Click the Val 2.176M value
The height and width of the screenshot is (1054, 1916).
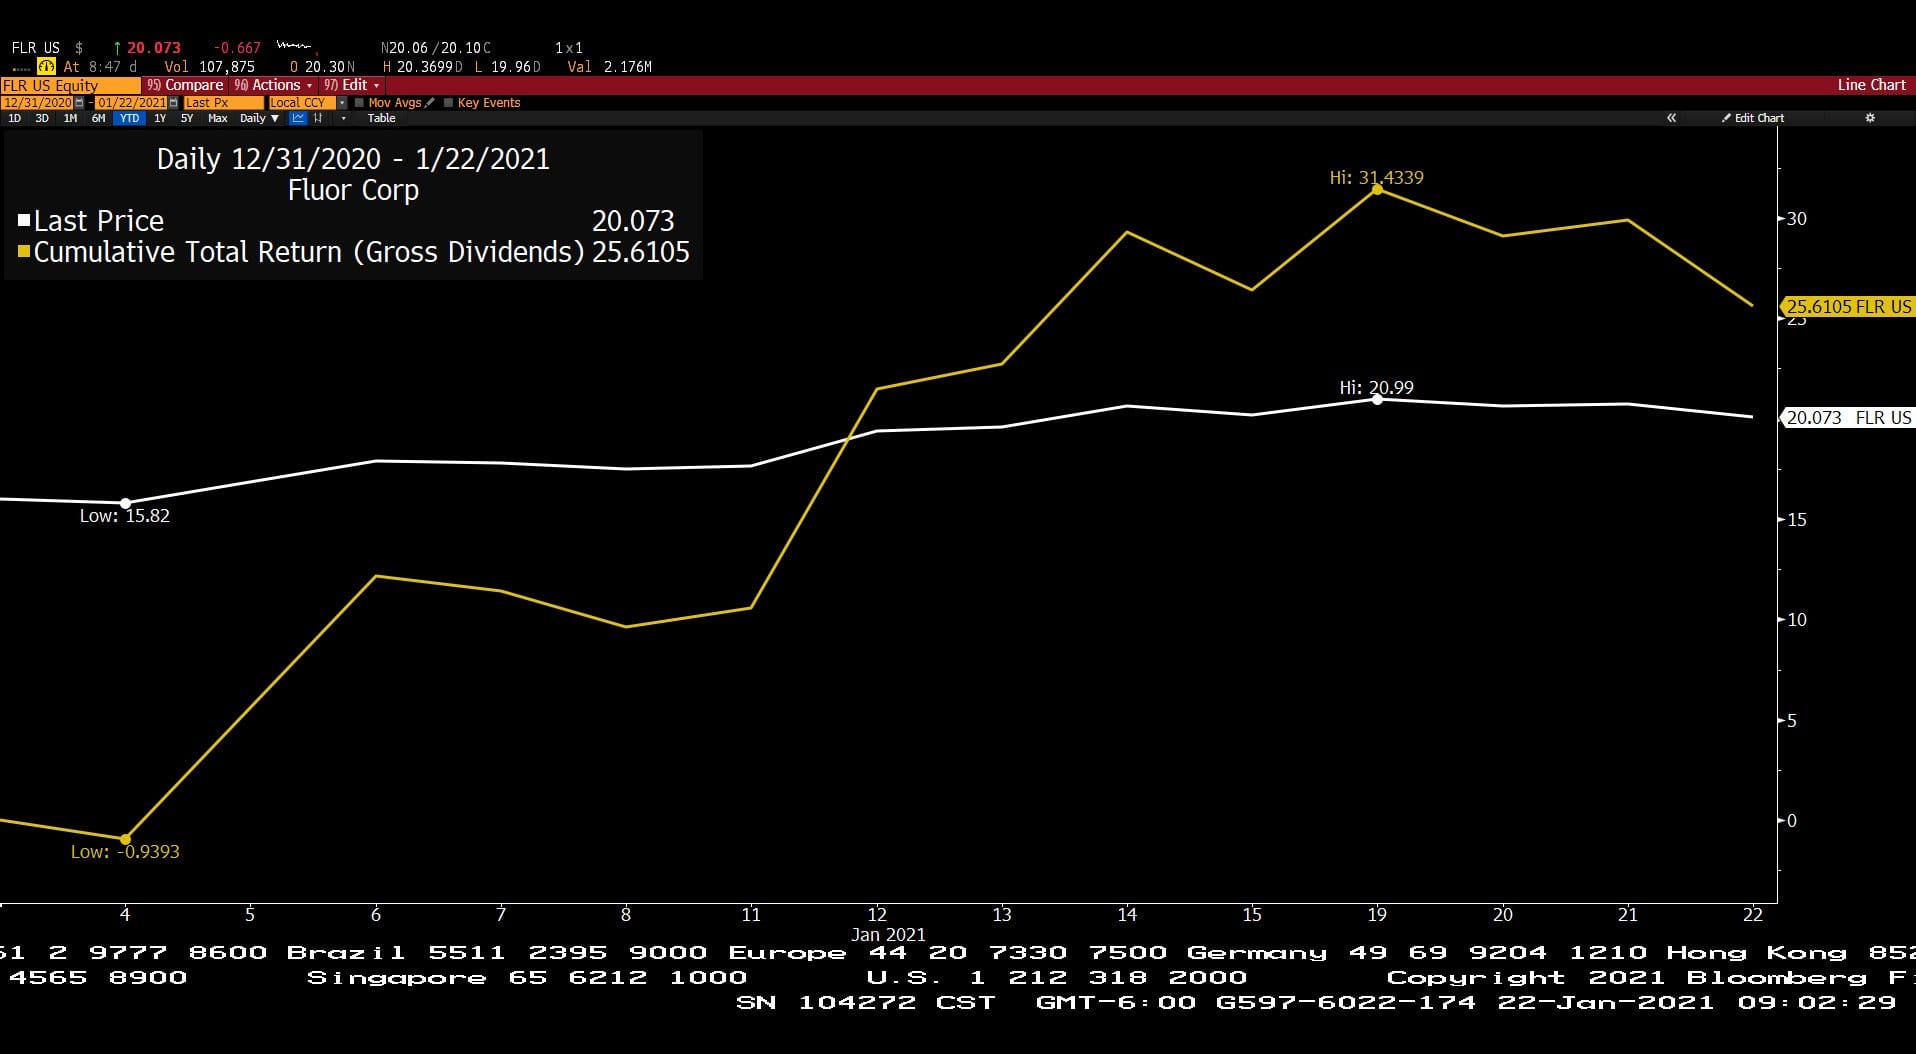coord(609,67)
